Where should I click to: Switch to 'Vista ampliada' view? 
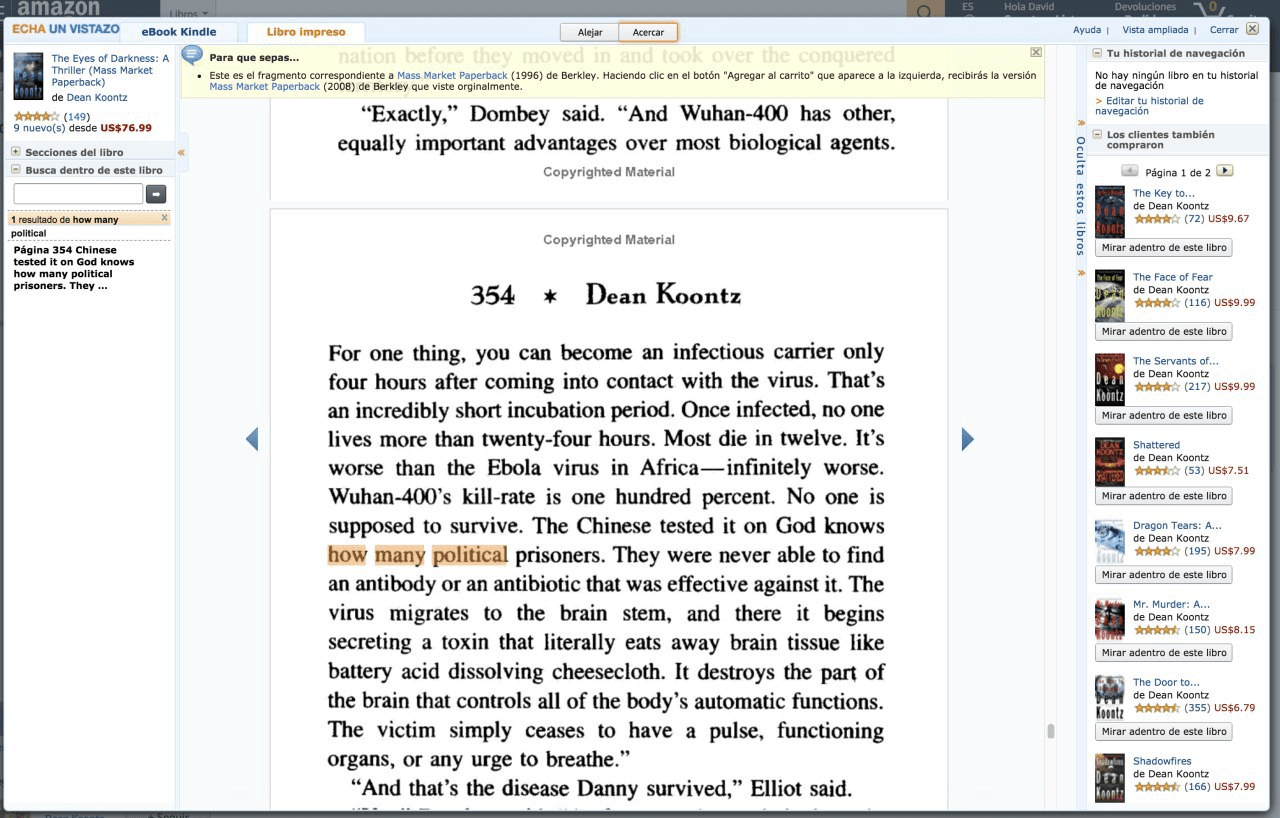(1155, 30)
